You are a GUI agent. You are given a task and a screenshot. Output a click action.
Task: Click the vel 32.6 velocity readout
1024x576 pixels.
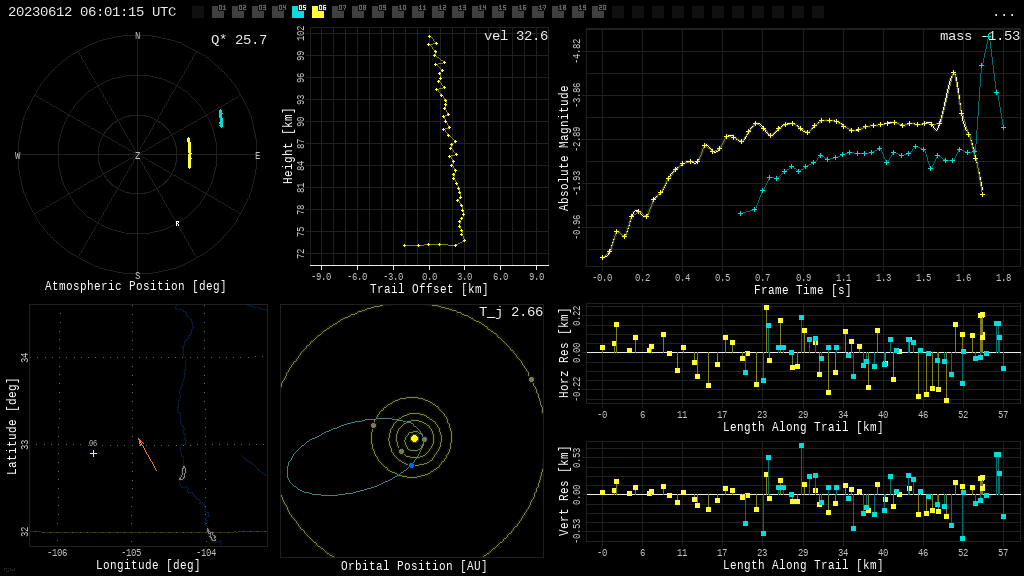pos(515,37)
